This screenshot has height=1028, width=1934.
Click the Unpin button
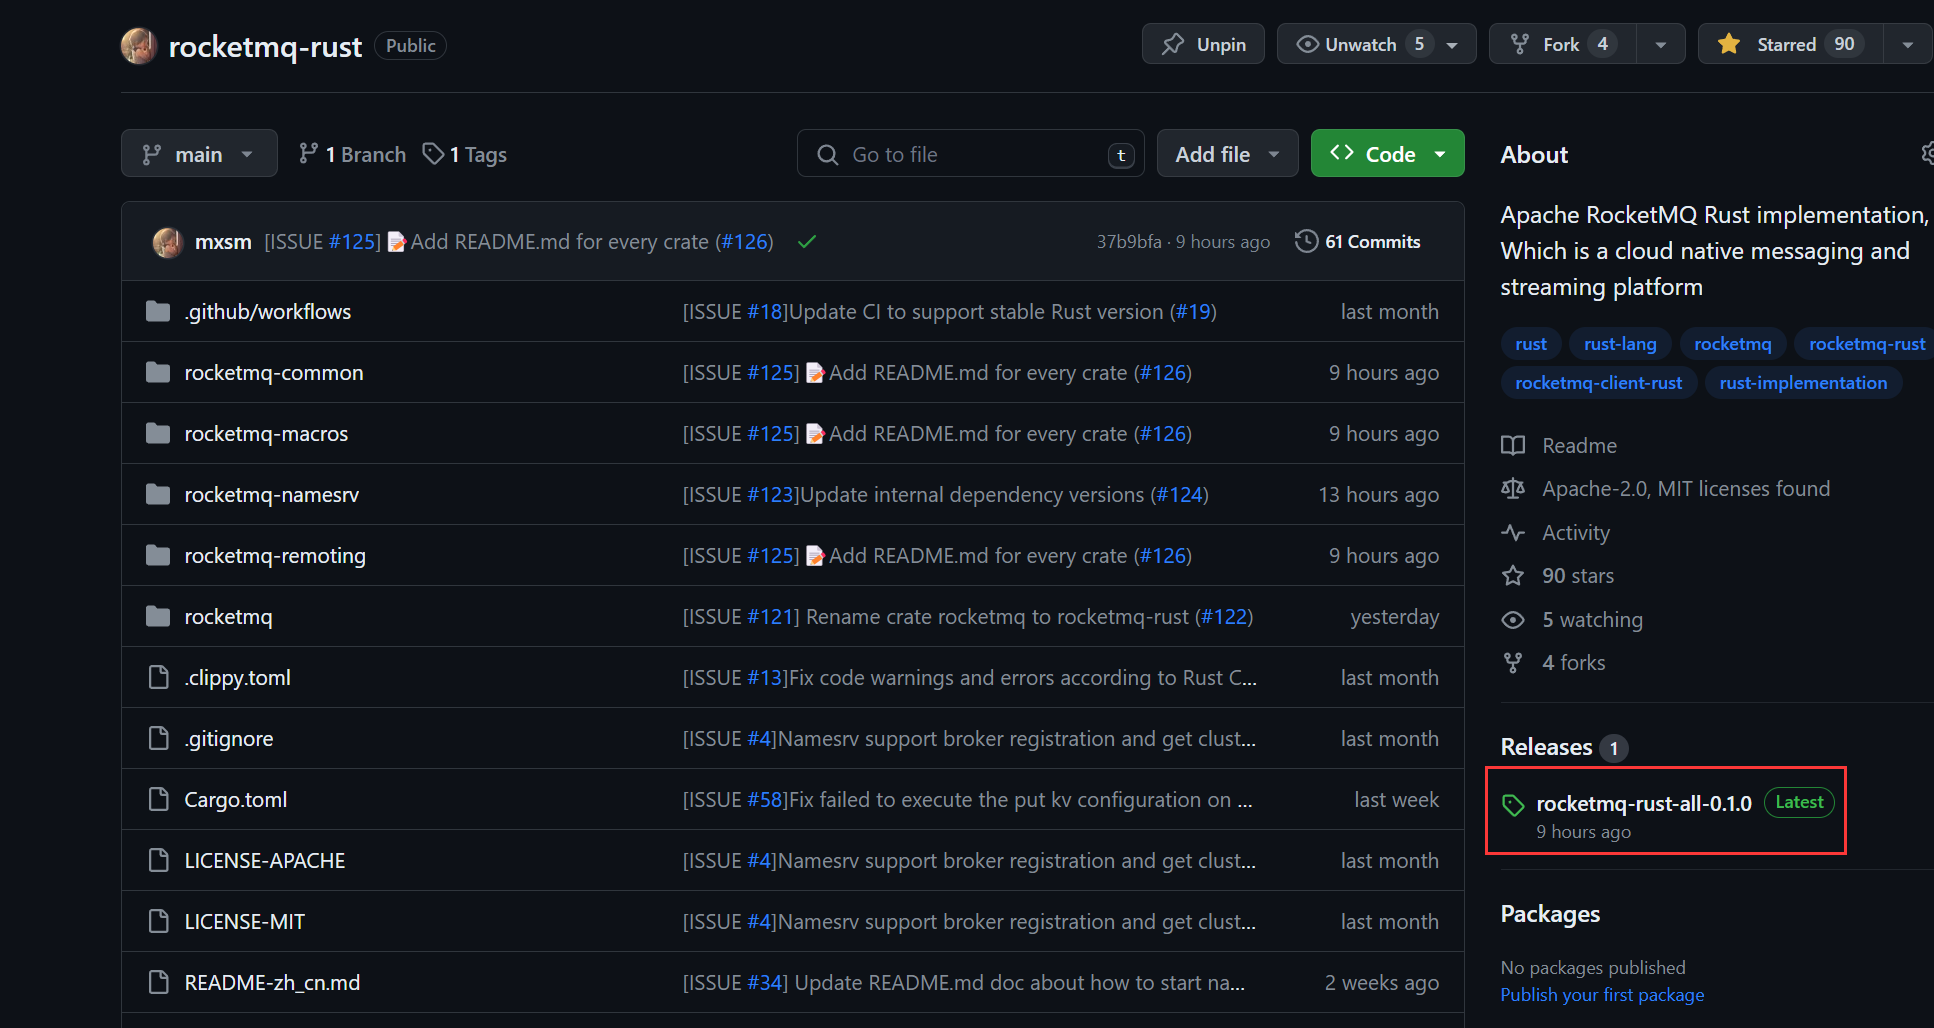[x=1203, y=44]
